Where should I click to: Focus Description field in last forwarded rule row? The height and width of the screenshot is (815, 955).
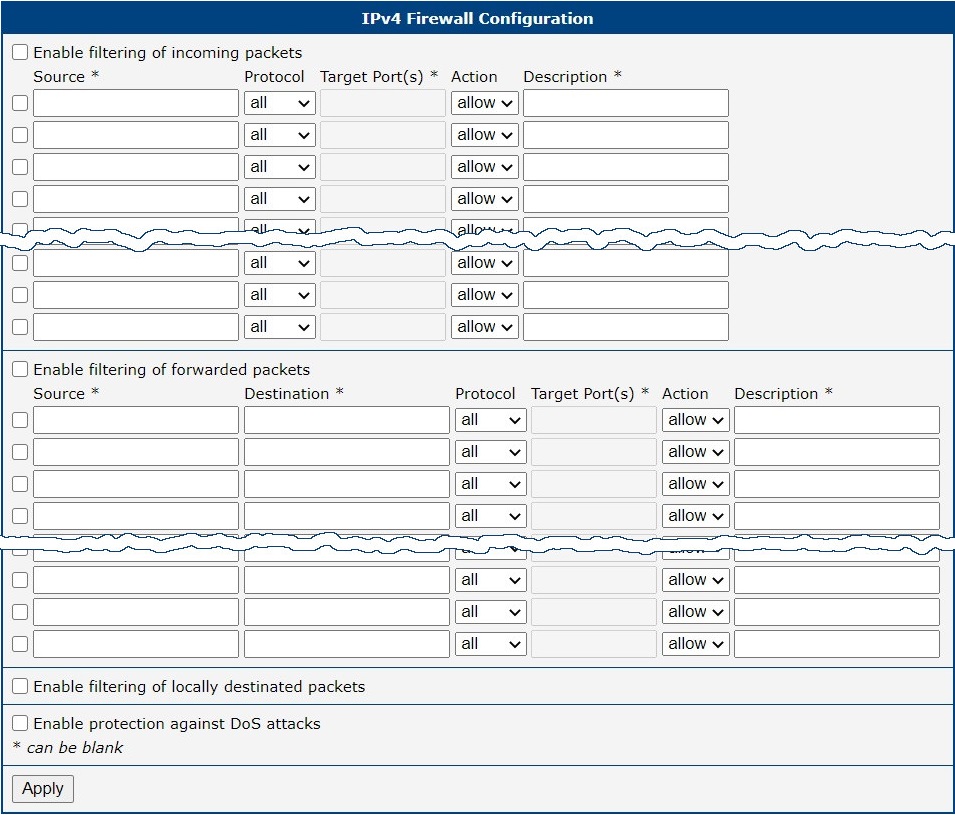click(837, 644)
